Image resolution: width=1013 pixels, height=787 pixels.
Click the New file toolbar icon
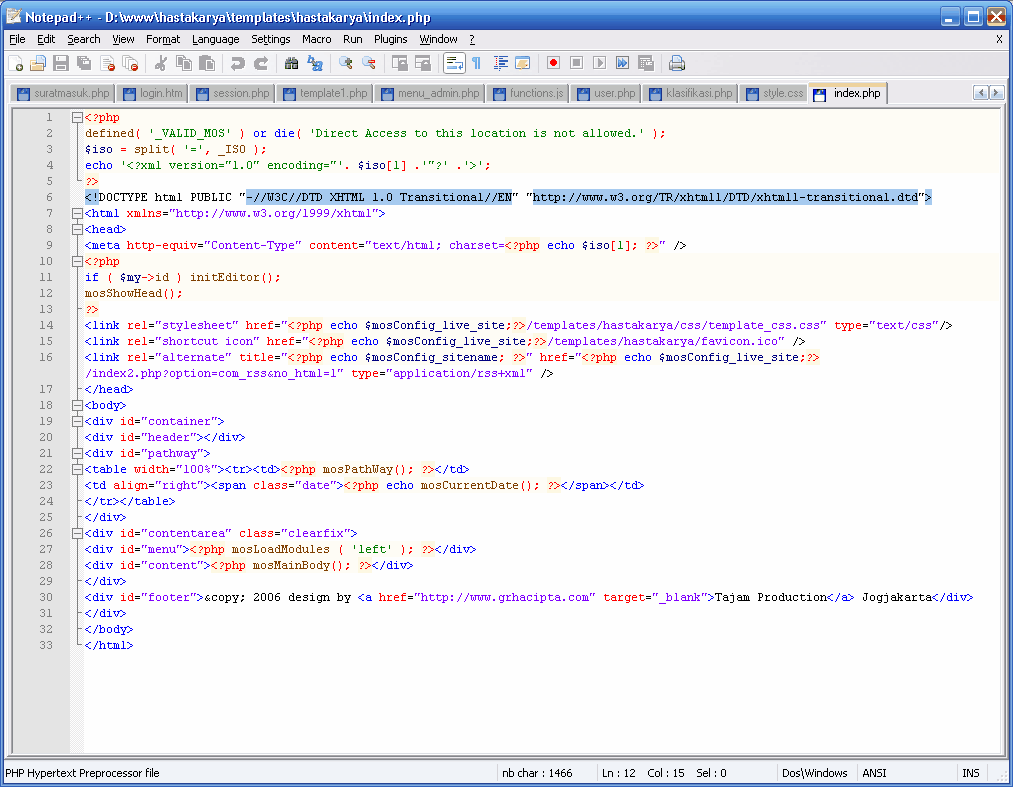(x=16, y=63)
